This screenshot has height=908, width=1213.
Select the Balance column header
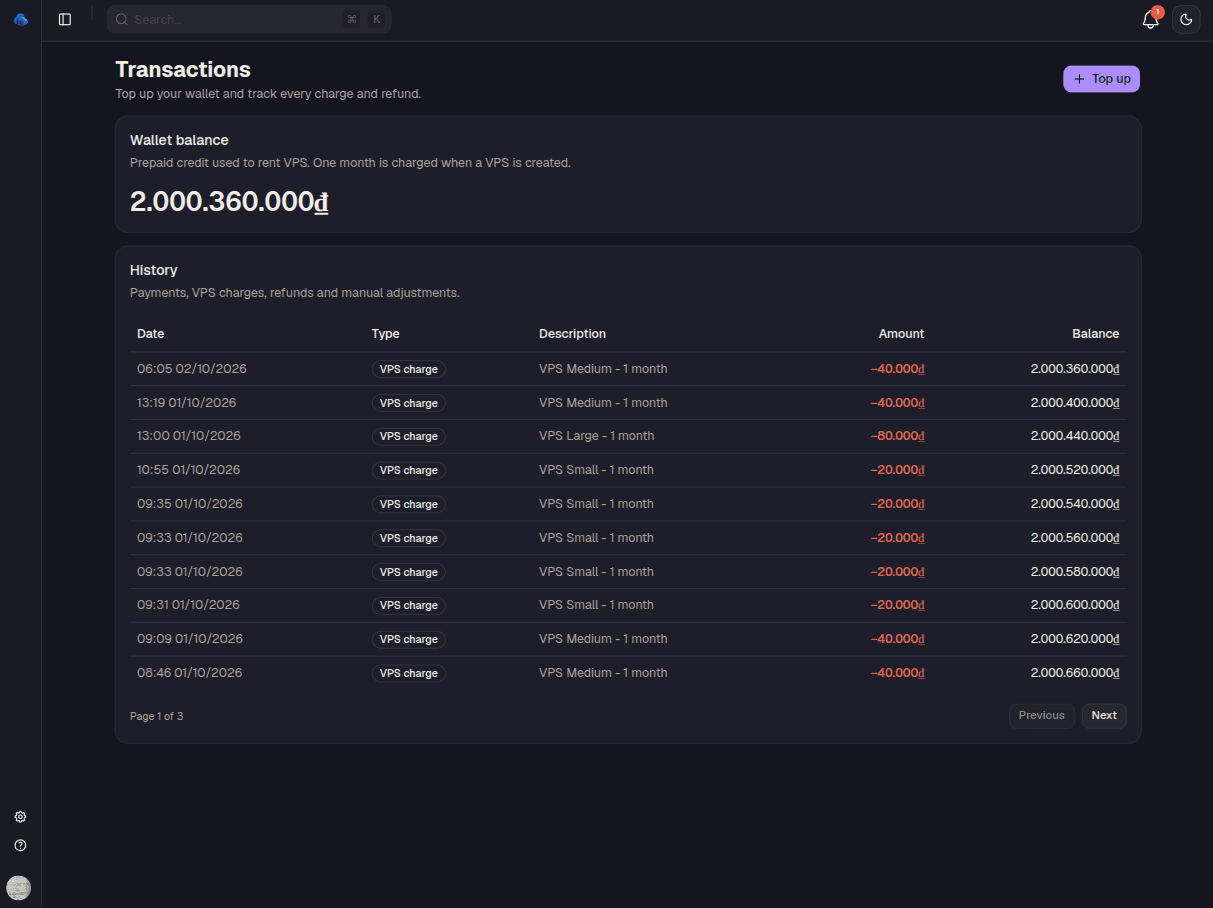point(1096,334)
